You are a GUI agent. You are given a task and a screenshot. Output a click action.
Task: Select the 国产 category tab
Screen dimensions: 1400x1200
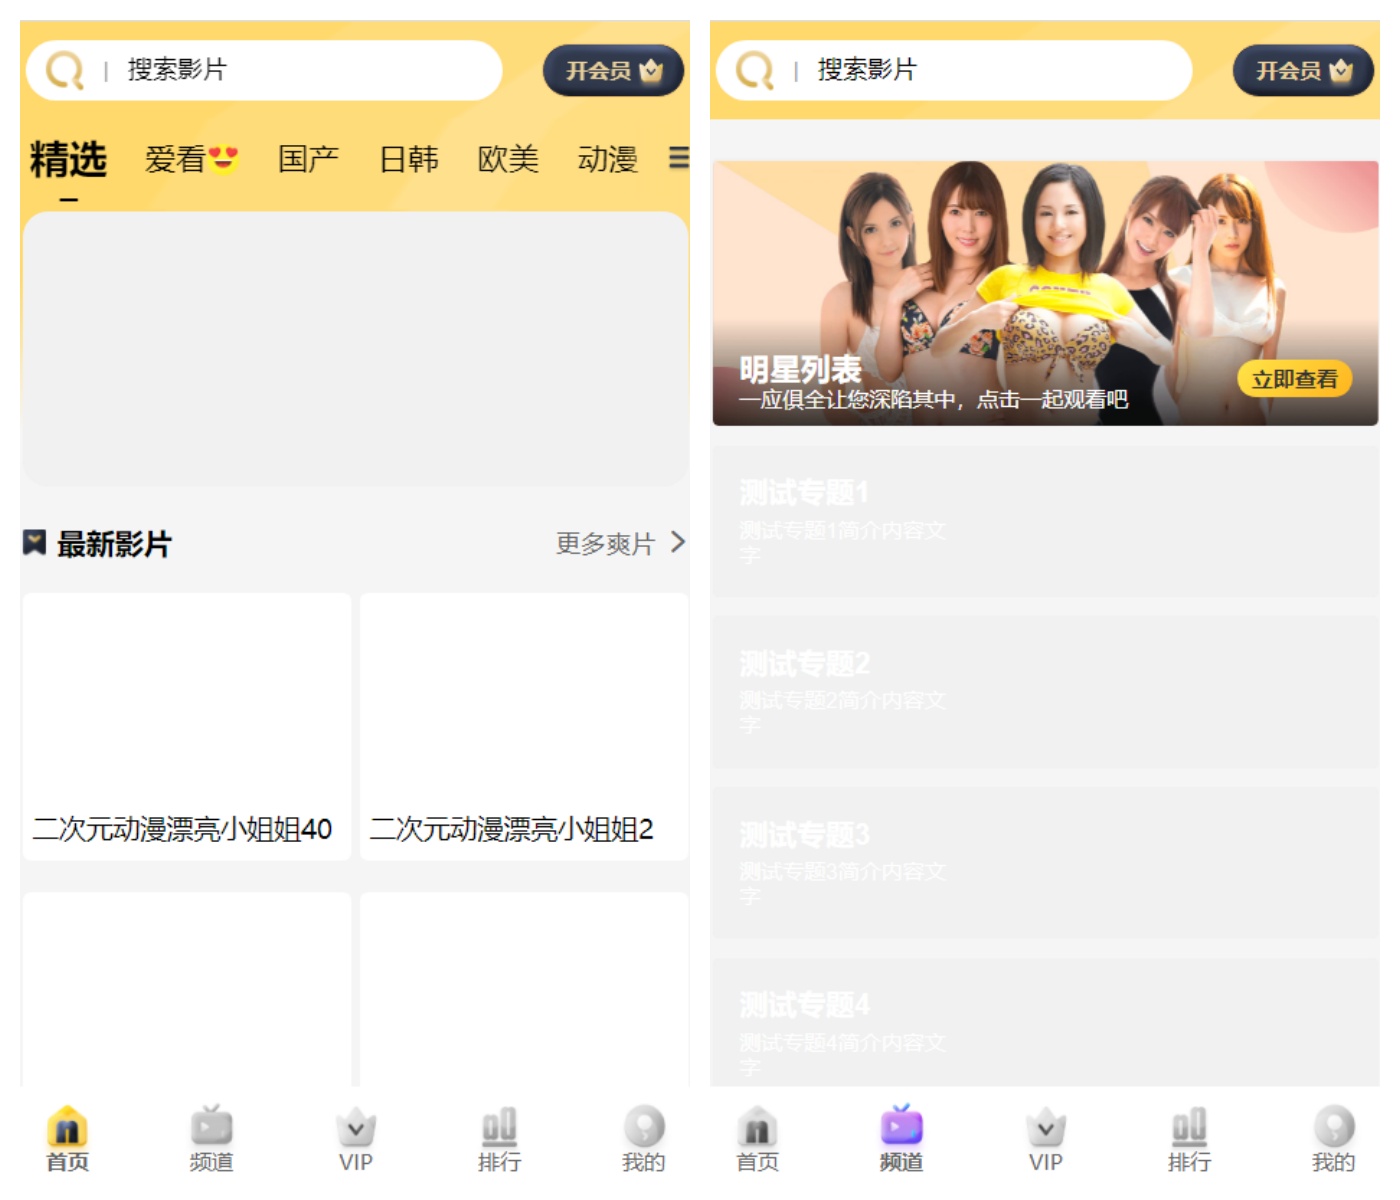[308, 159]
